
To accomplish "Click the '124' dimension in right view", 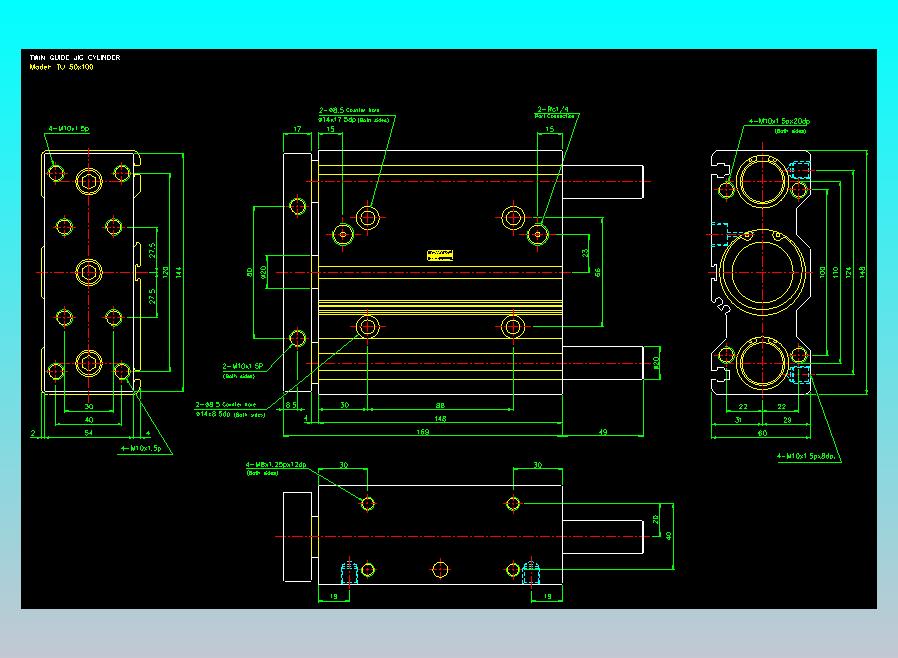I will point(848,273).
